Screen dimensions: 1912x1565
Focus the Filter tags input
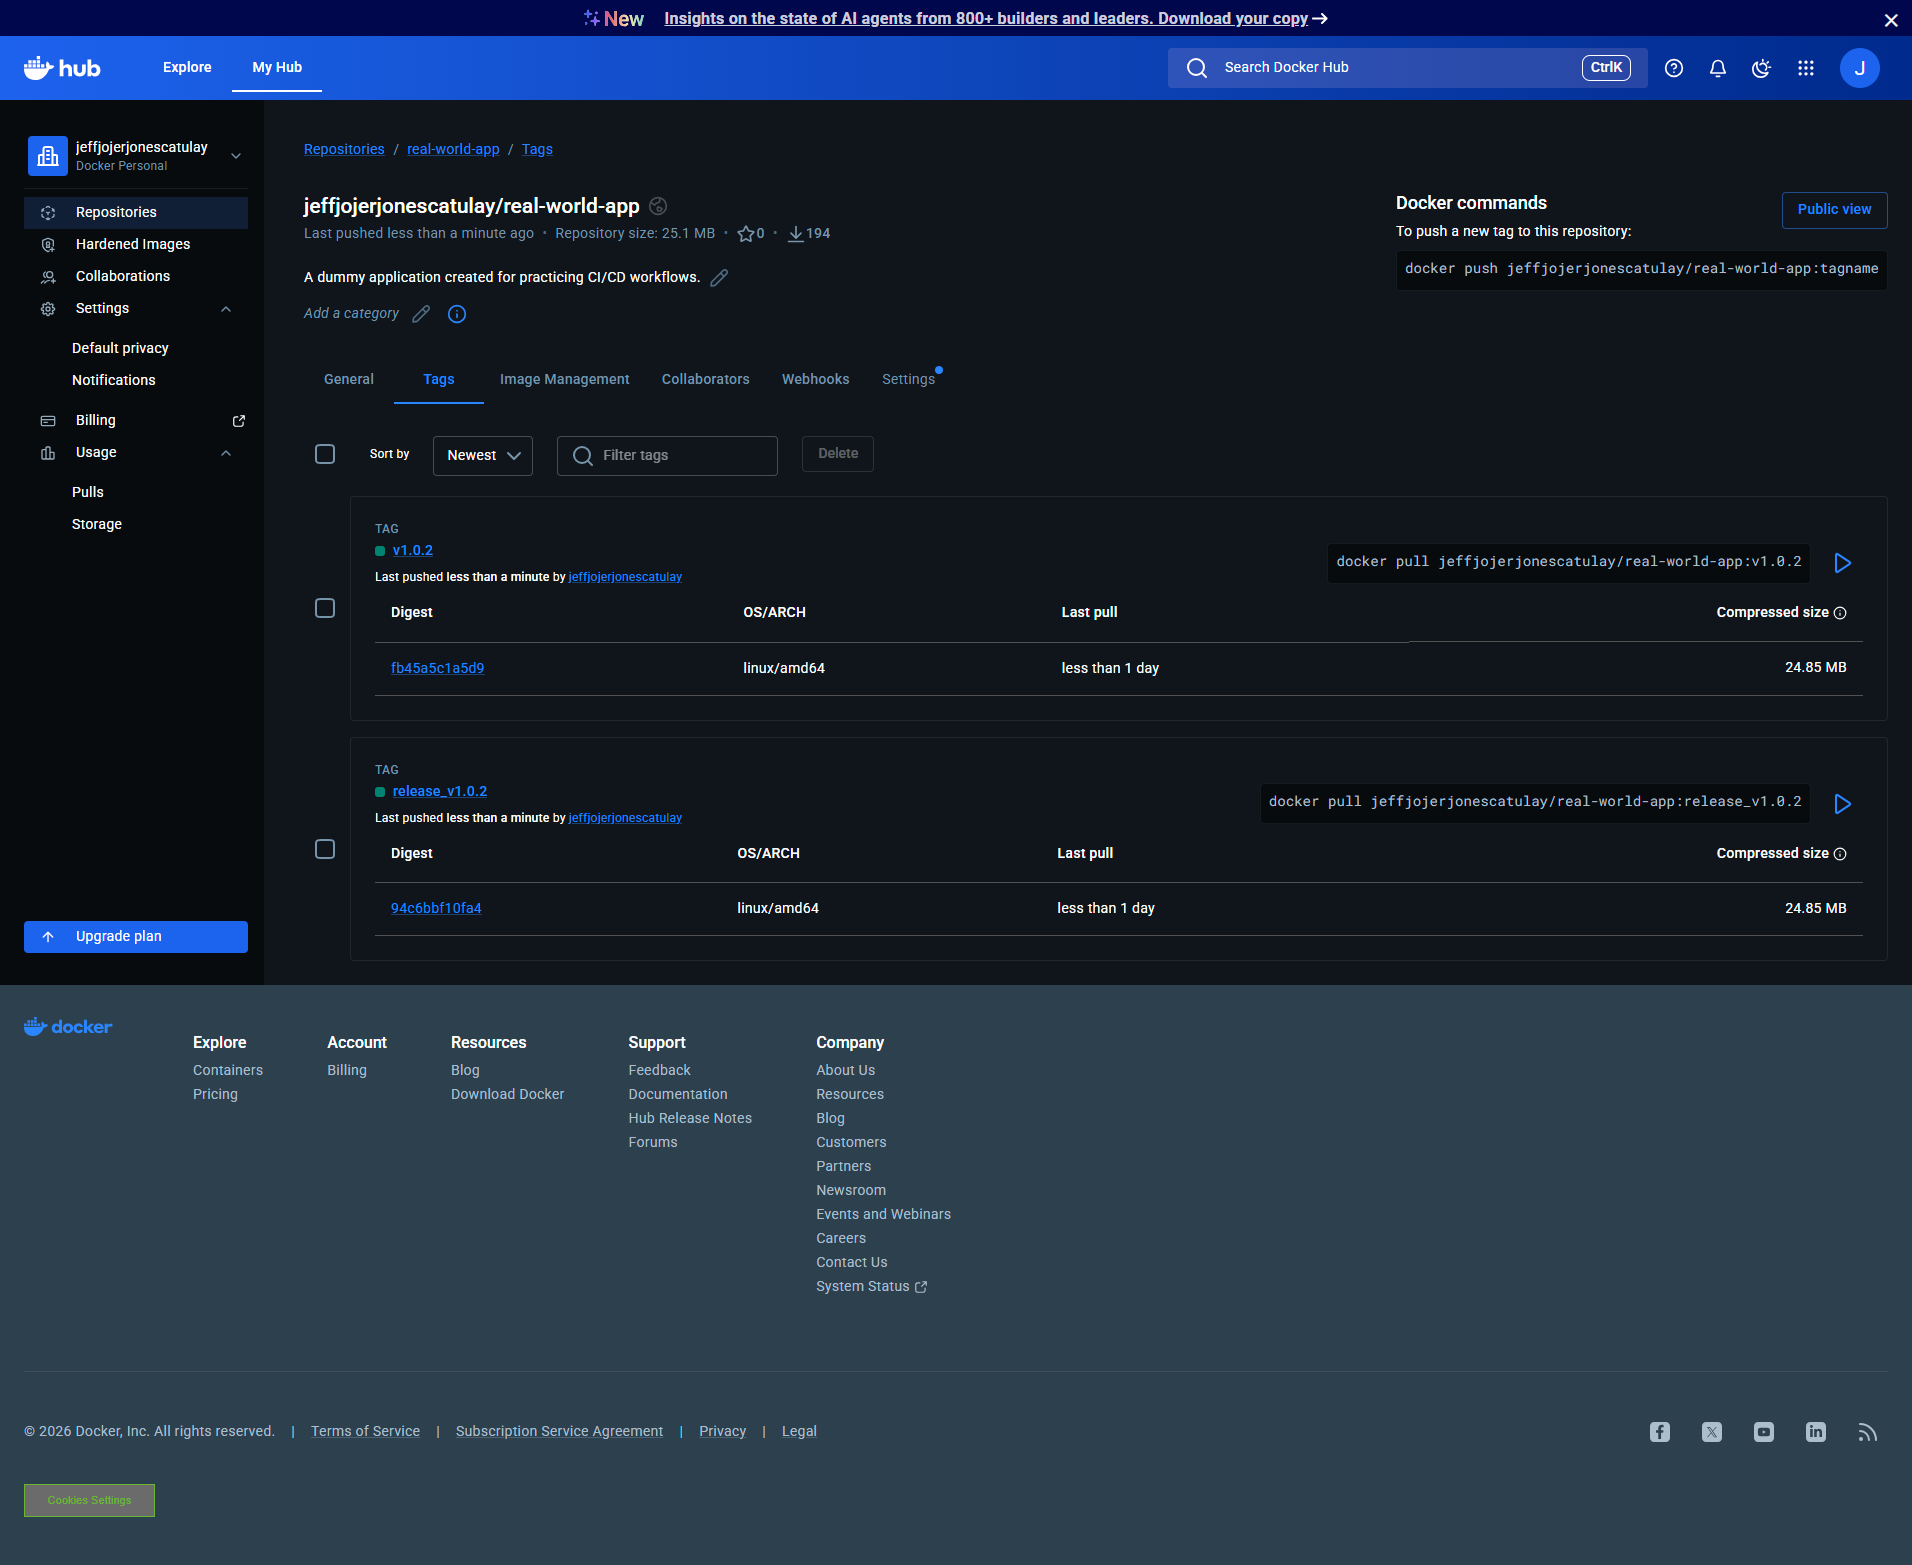click(667, 456)
